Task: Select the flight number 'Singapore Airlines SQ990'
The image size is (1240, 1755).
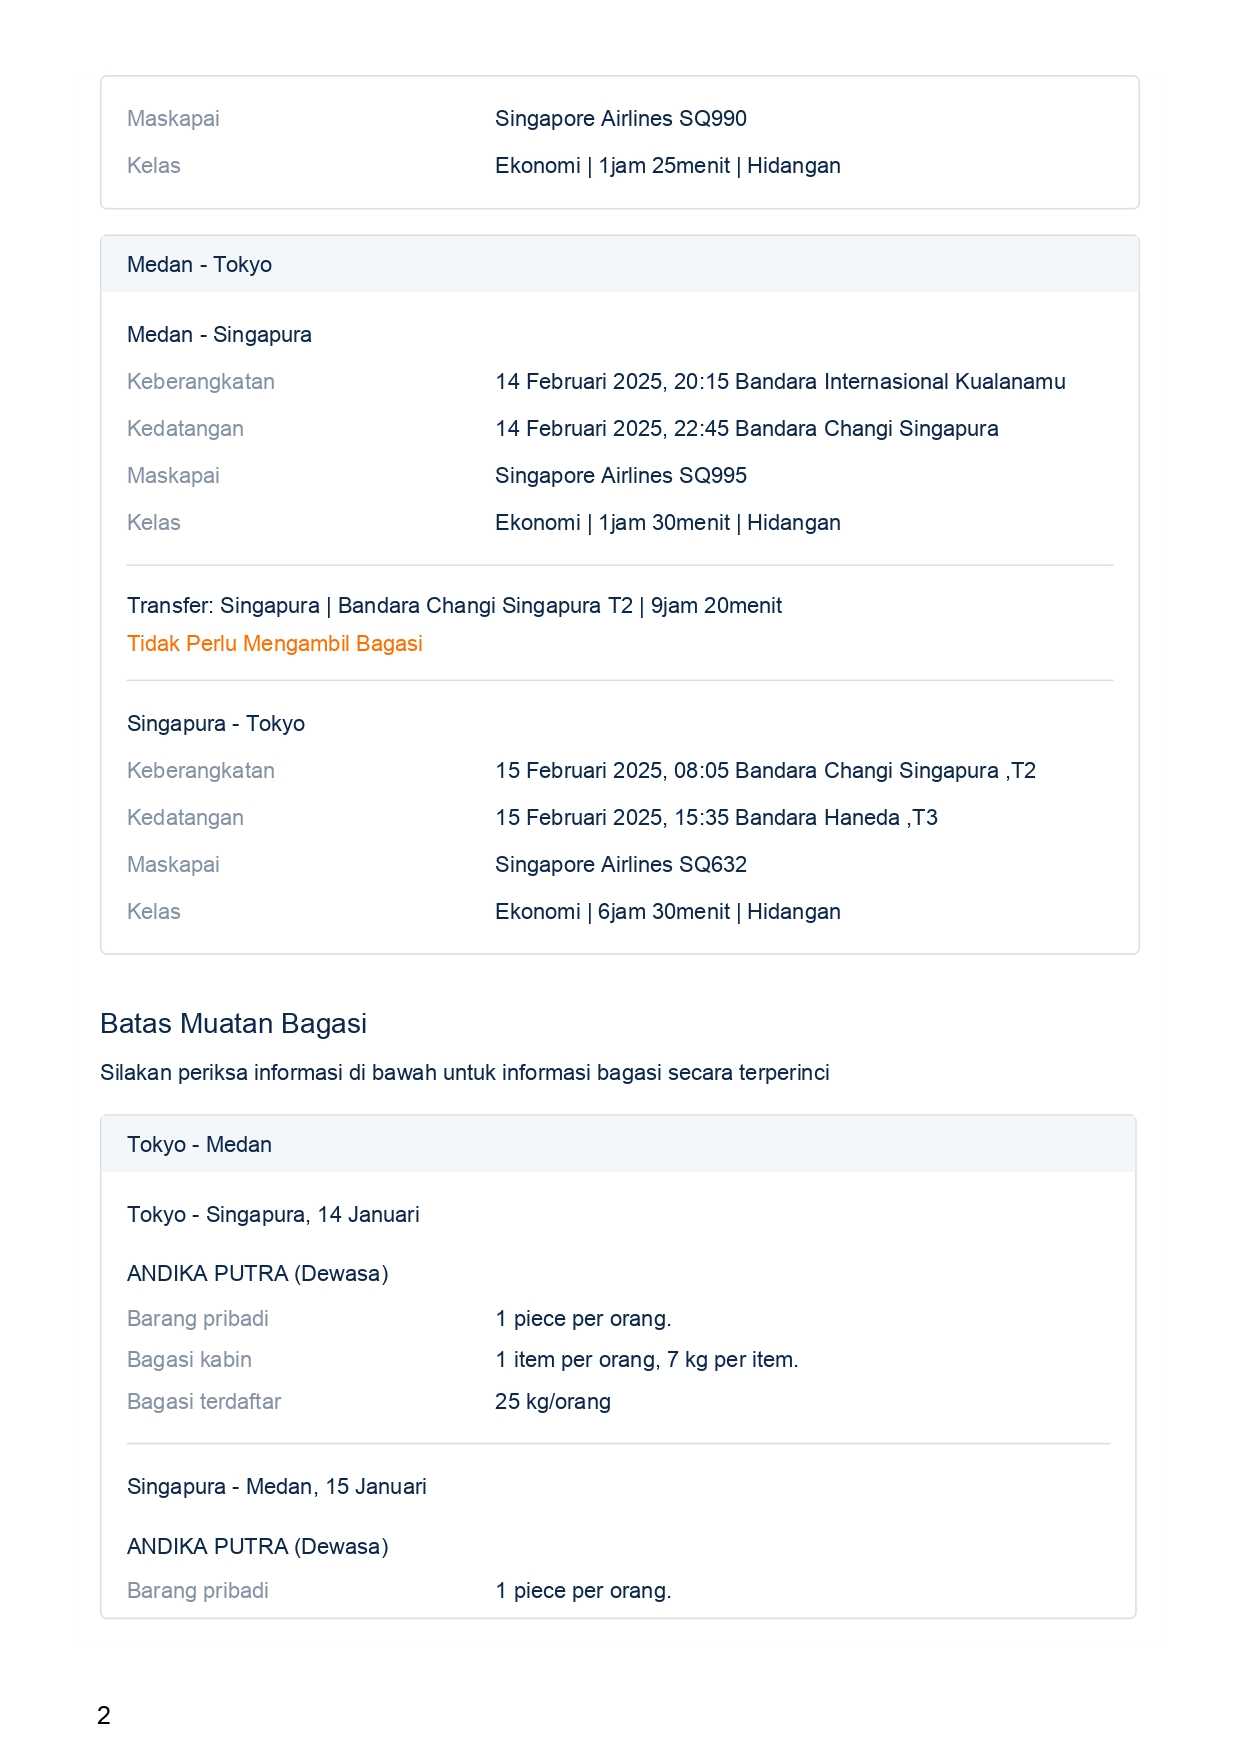Action: coord(620,118)
